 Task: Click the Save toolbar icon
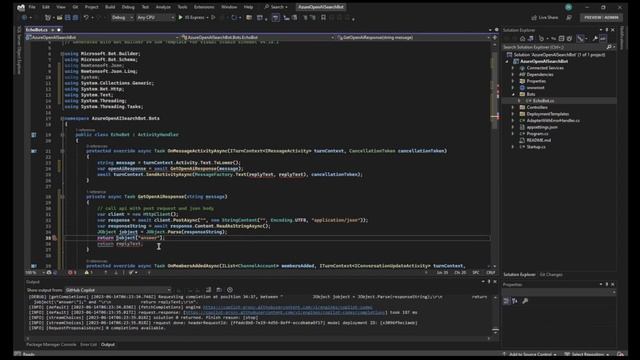tap(68, 18)
